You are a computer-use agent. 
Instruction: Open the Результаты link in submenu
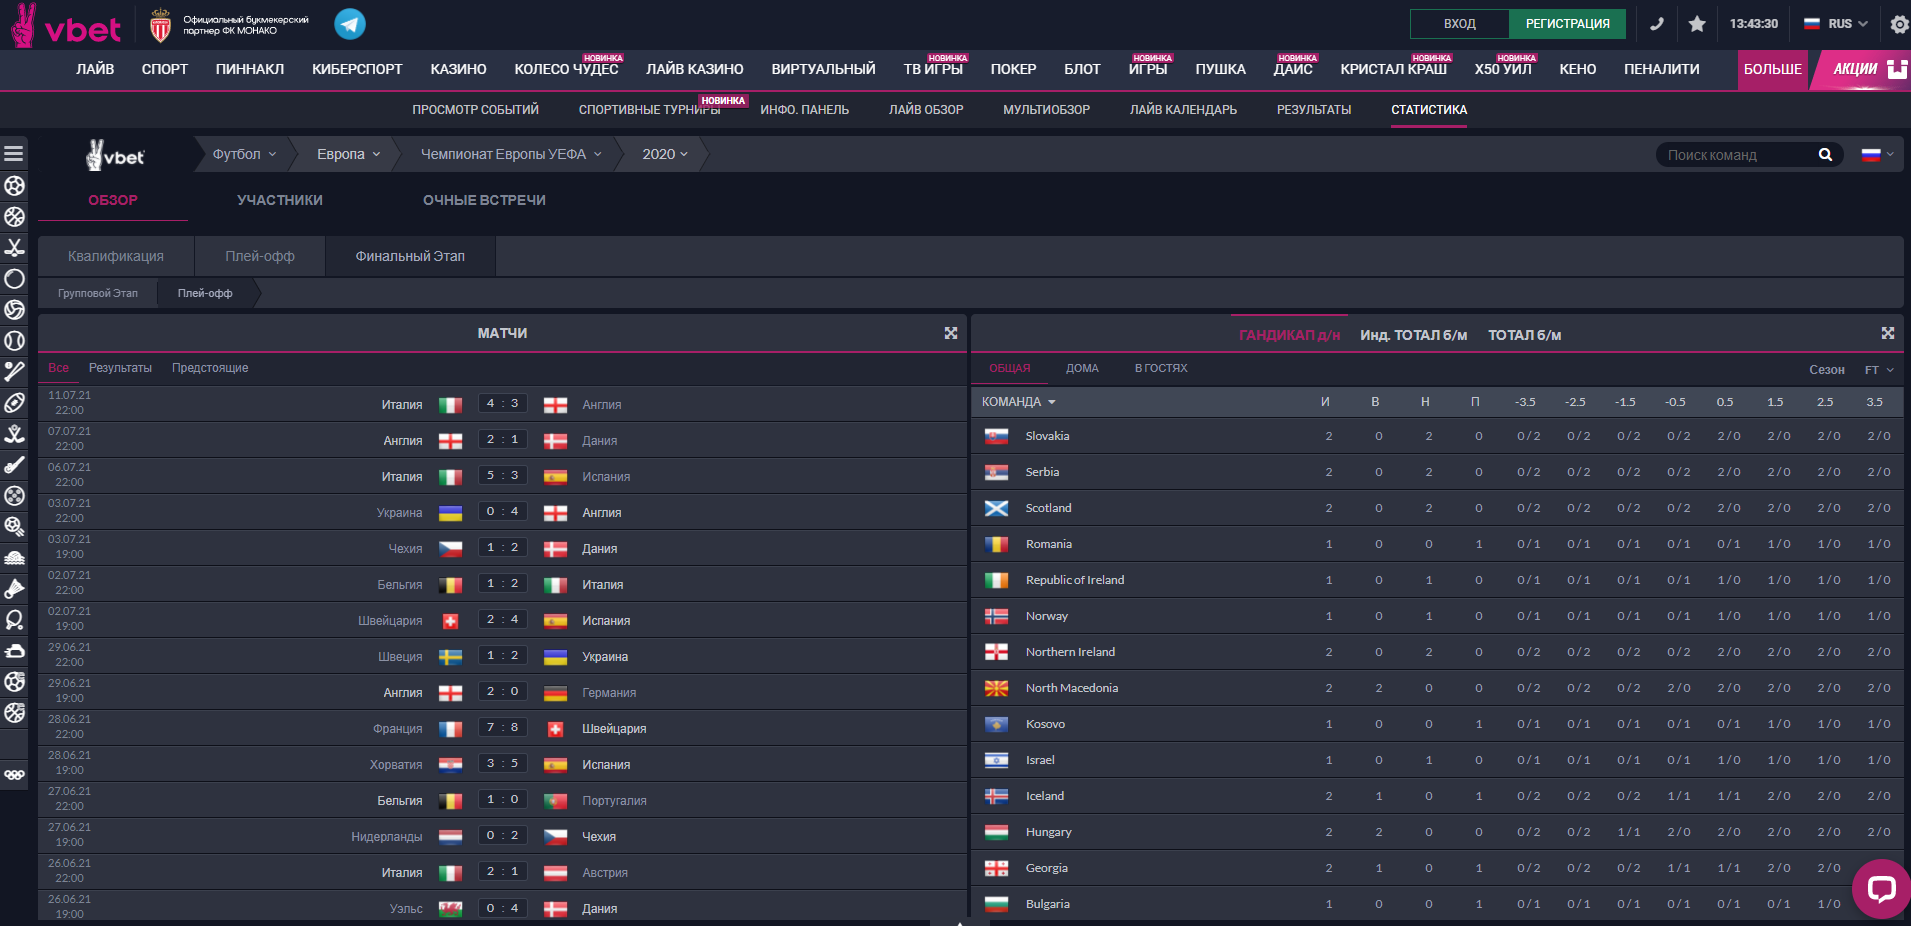point(1313,110)
